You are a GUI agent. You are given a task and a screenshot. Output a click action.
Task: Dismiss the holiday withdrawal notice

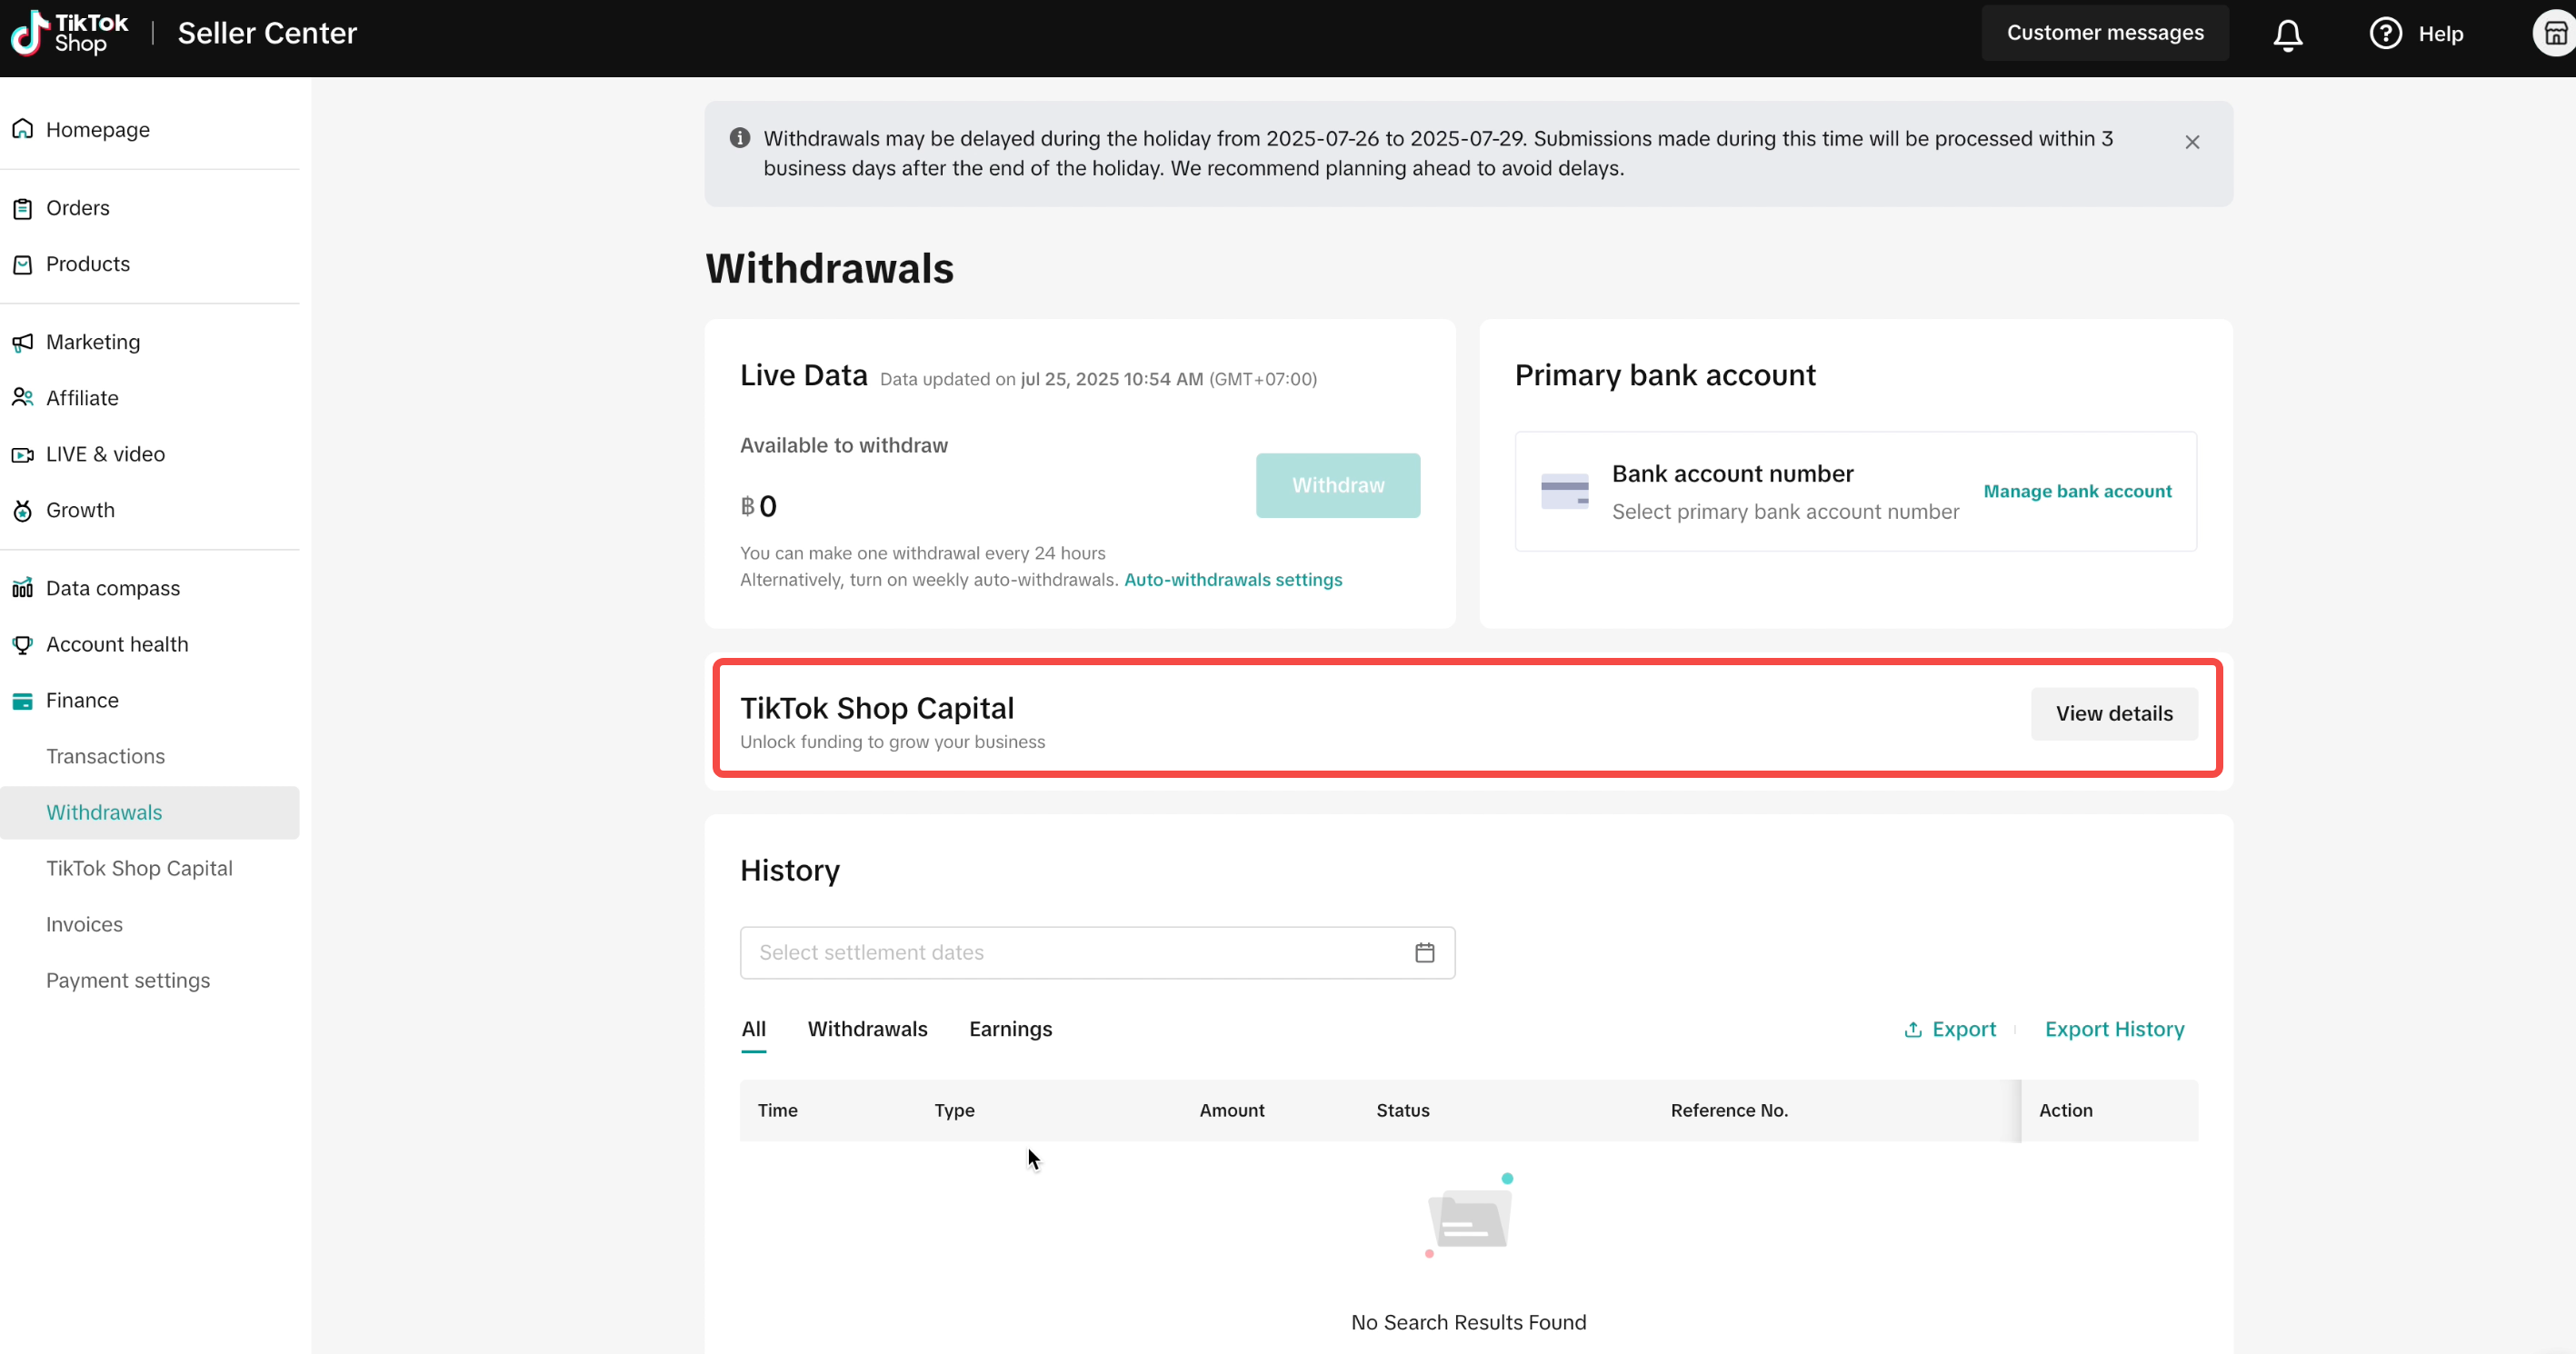(2192, 143)
